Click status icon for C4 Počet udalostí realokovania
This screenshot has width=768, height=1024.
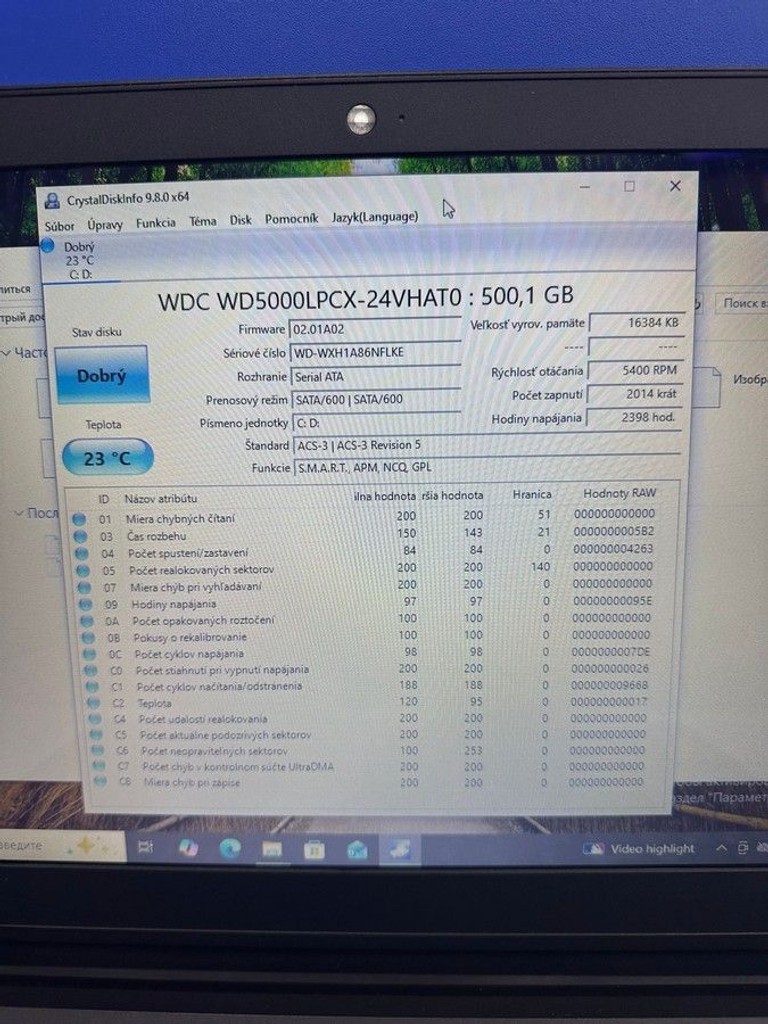click(x=95, y=719)
